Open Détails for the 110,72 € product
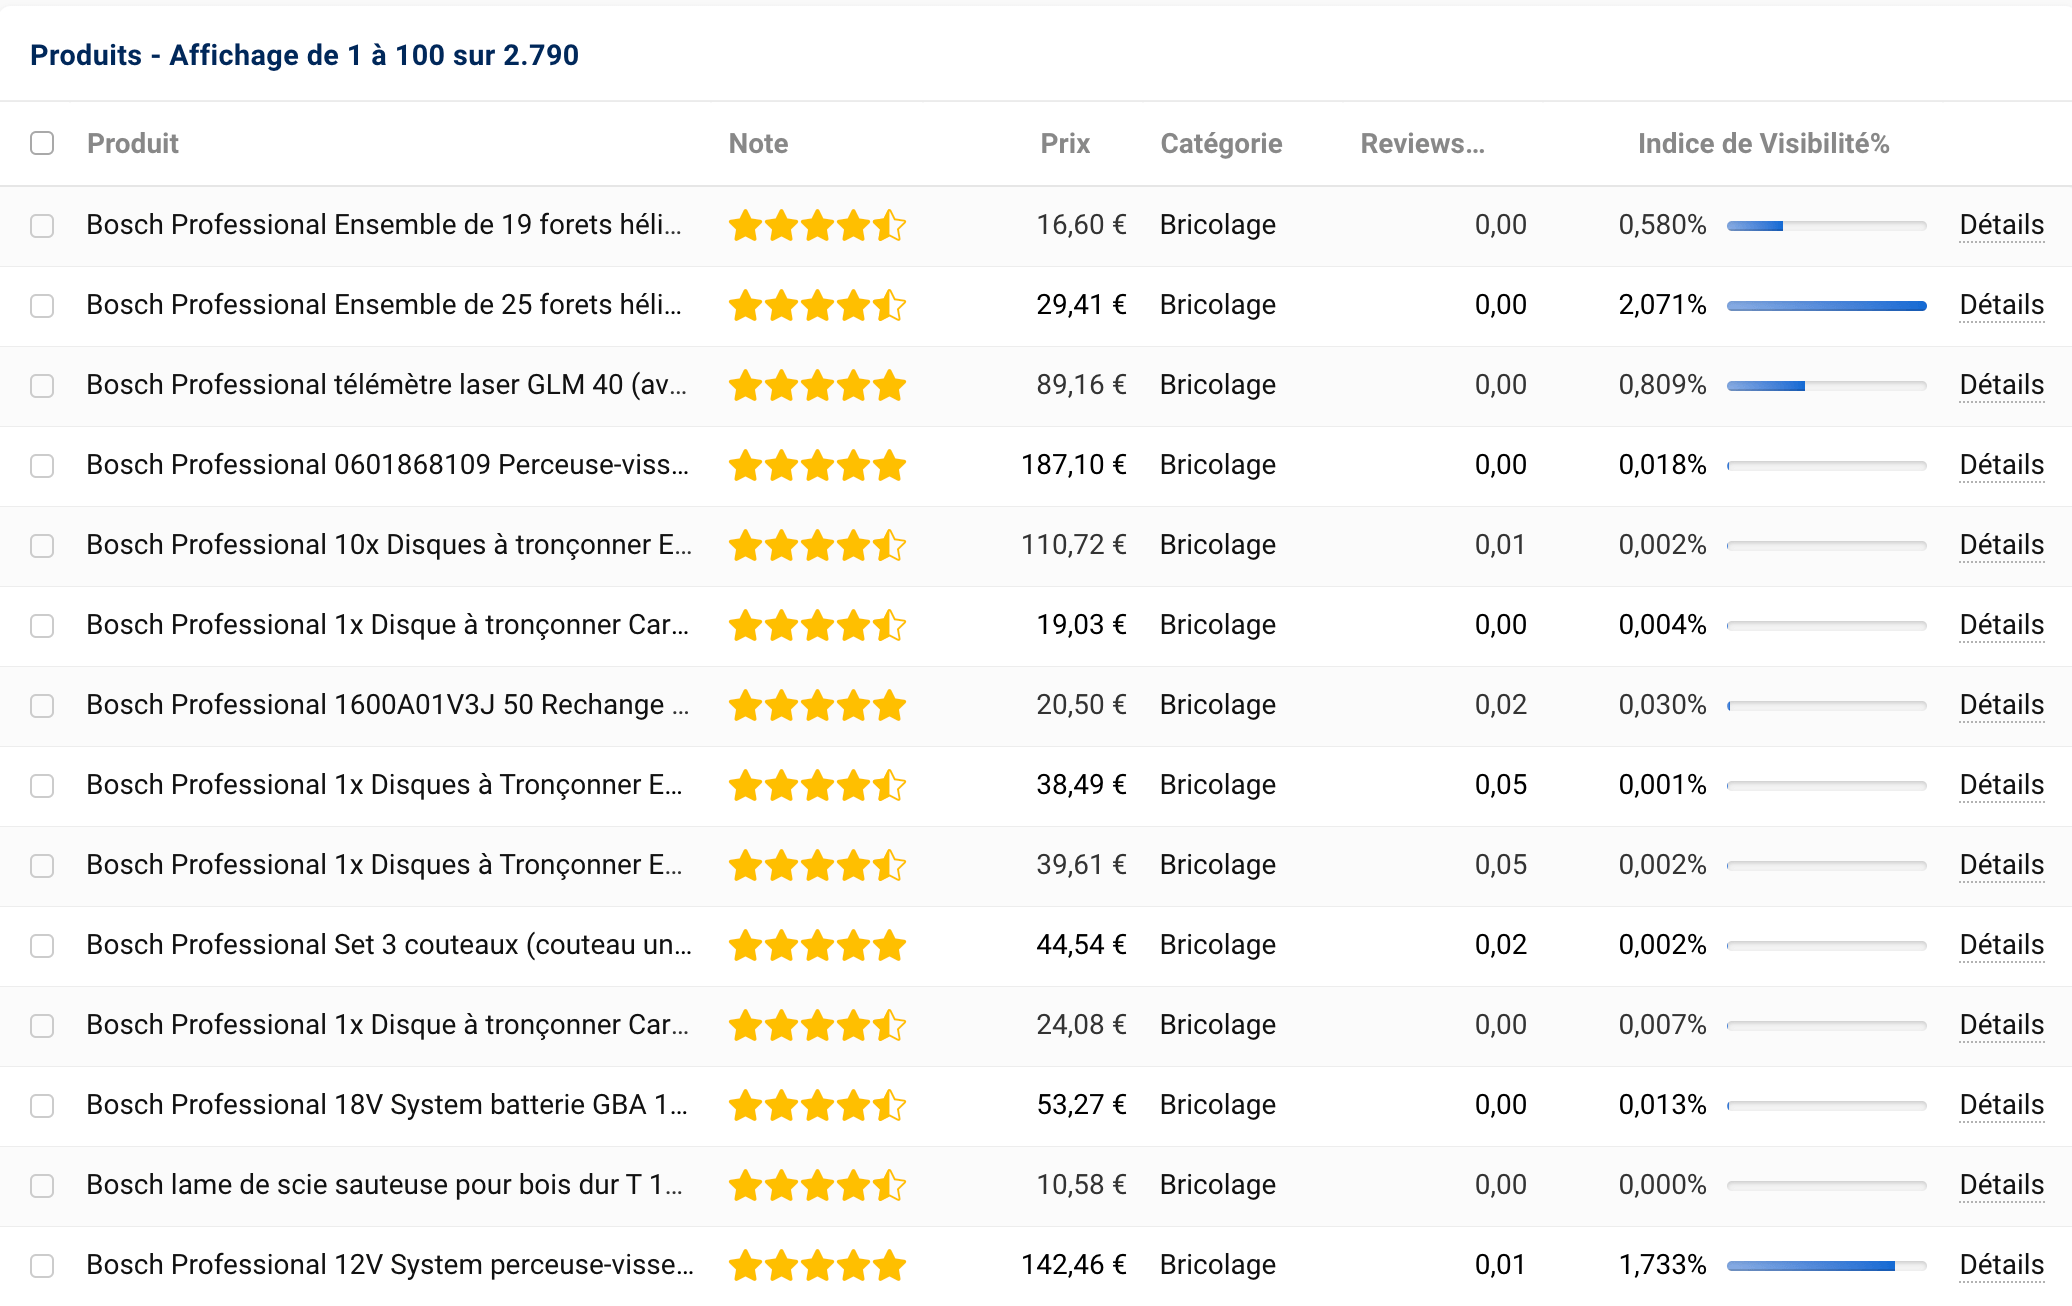 pyautogui.click(x=2001, y=545)
